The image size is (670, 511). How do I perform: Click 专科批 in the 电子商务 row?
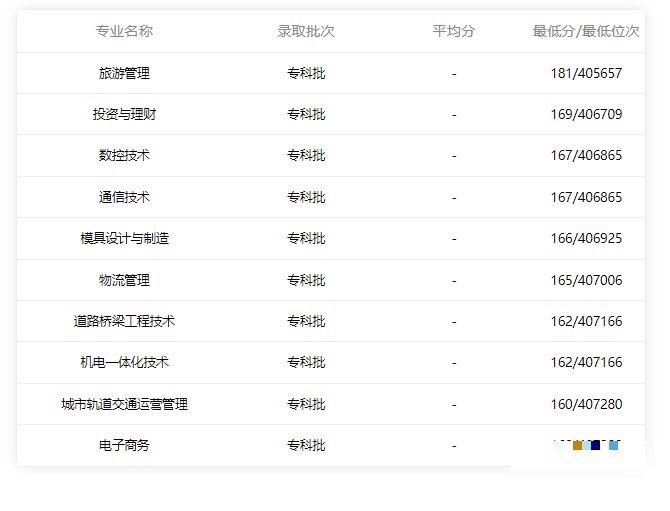pyautogui.click(x=306, y=445)
